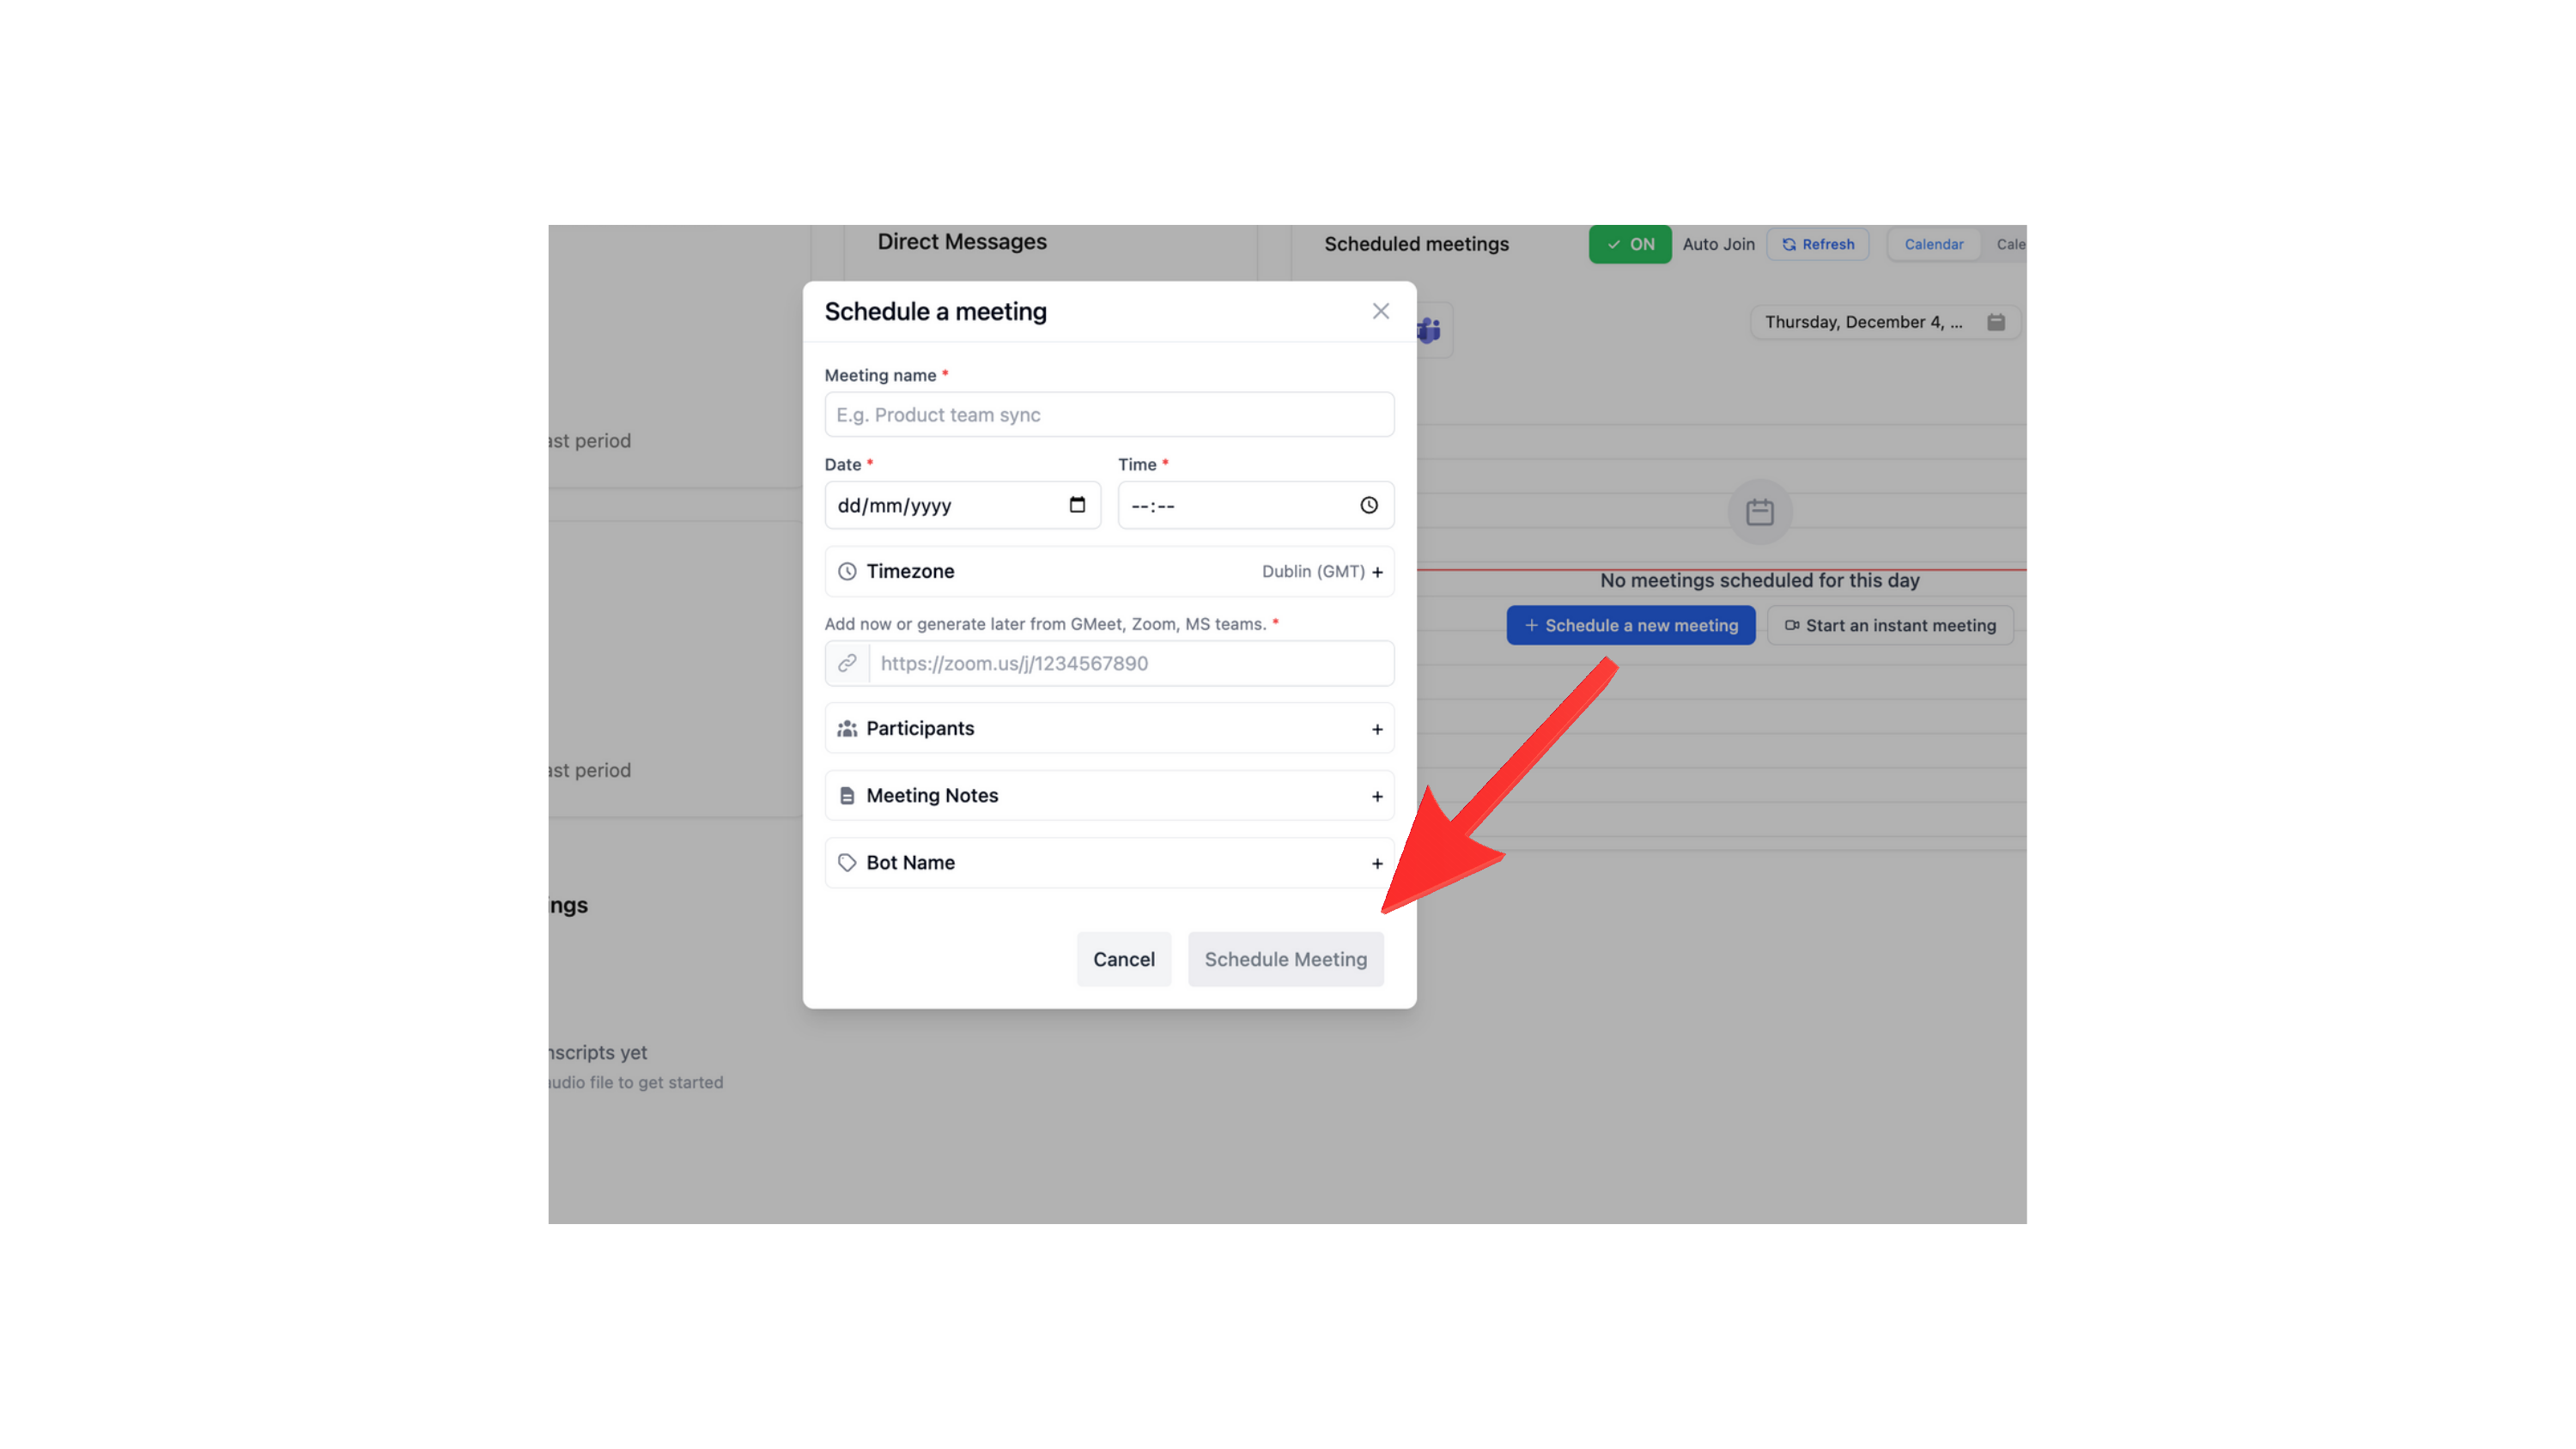Click the Meeting Notes document icon
Image resolution: width=2576 pixels, height=1449 pixels.
tap(847, 795)
